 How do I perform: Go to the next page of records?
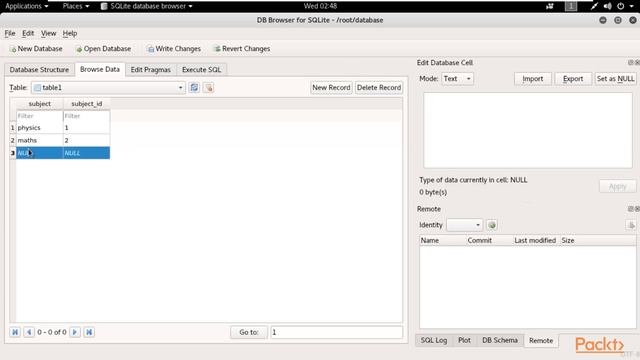75,332
